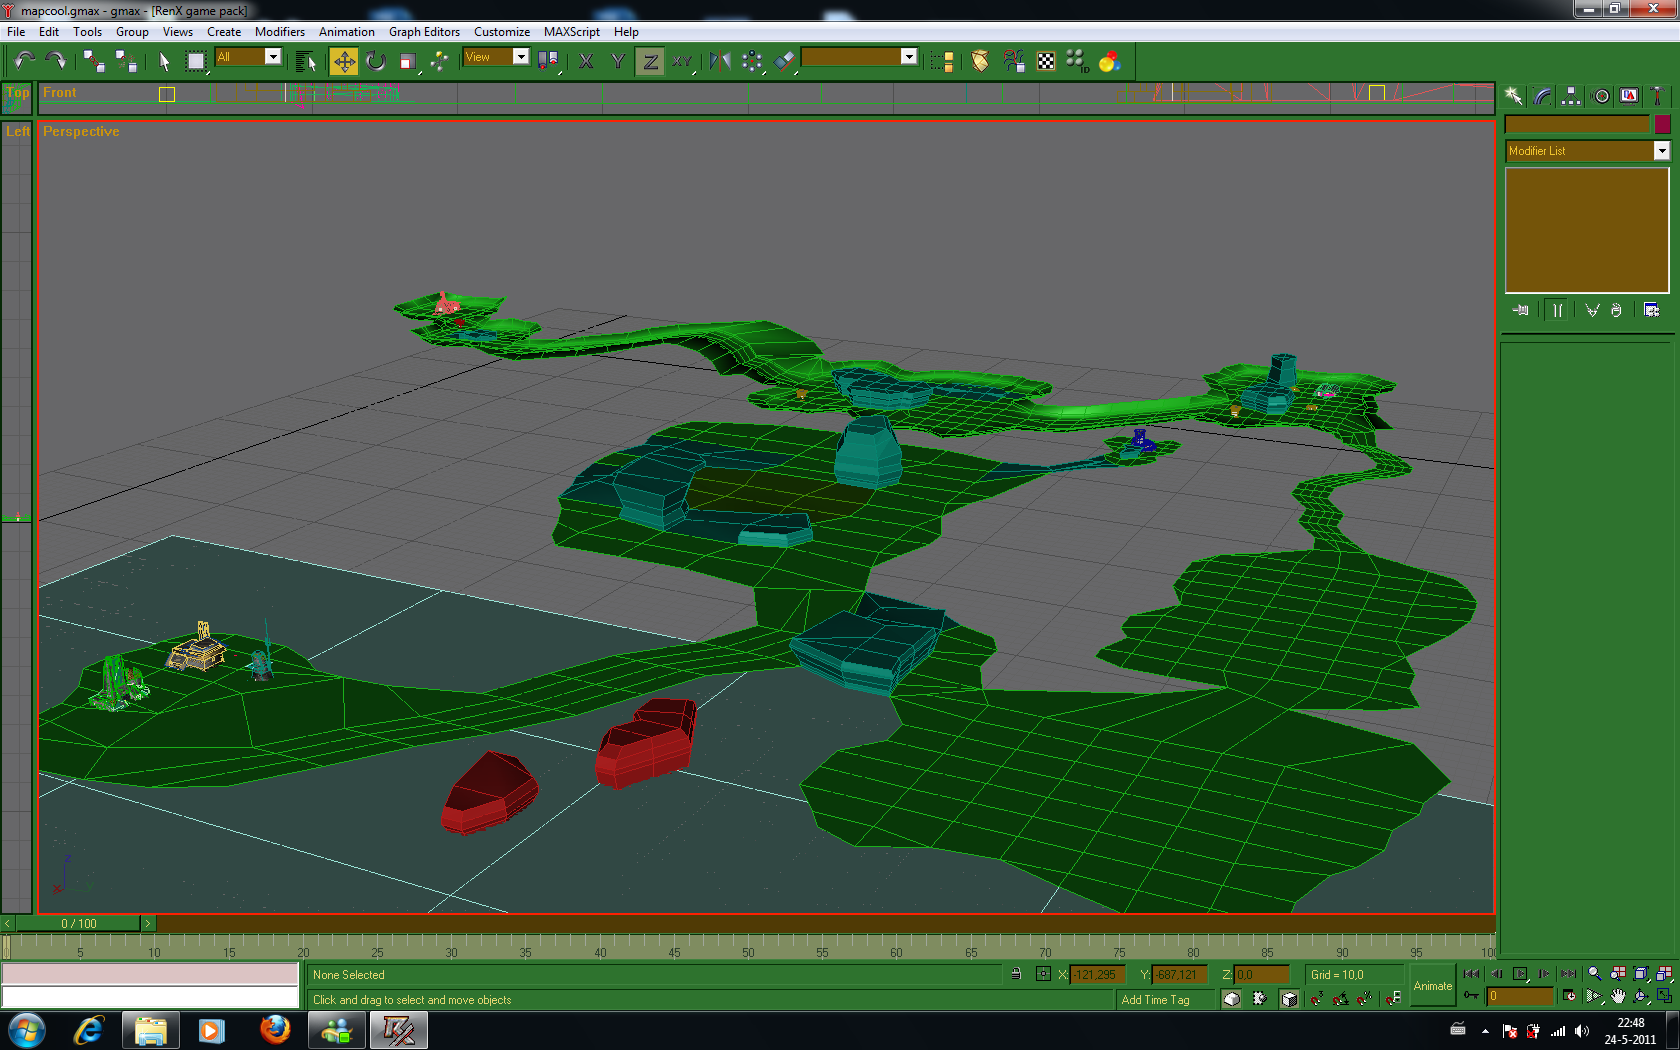Select the Pan hand viewport tool
The width and height of the screenshot is (1680, 1050).
coord(1618,996)
